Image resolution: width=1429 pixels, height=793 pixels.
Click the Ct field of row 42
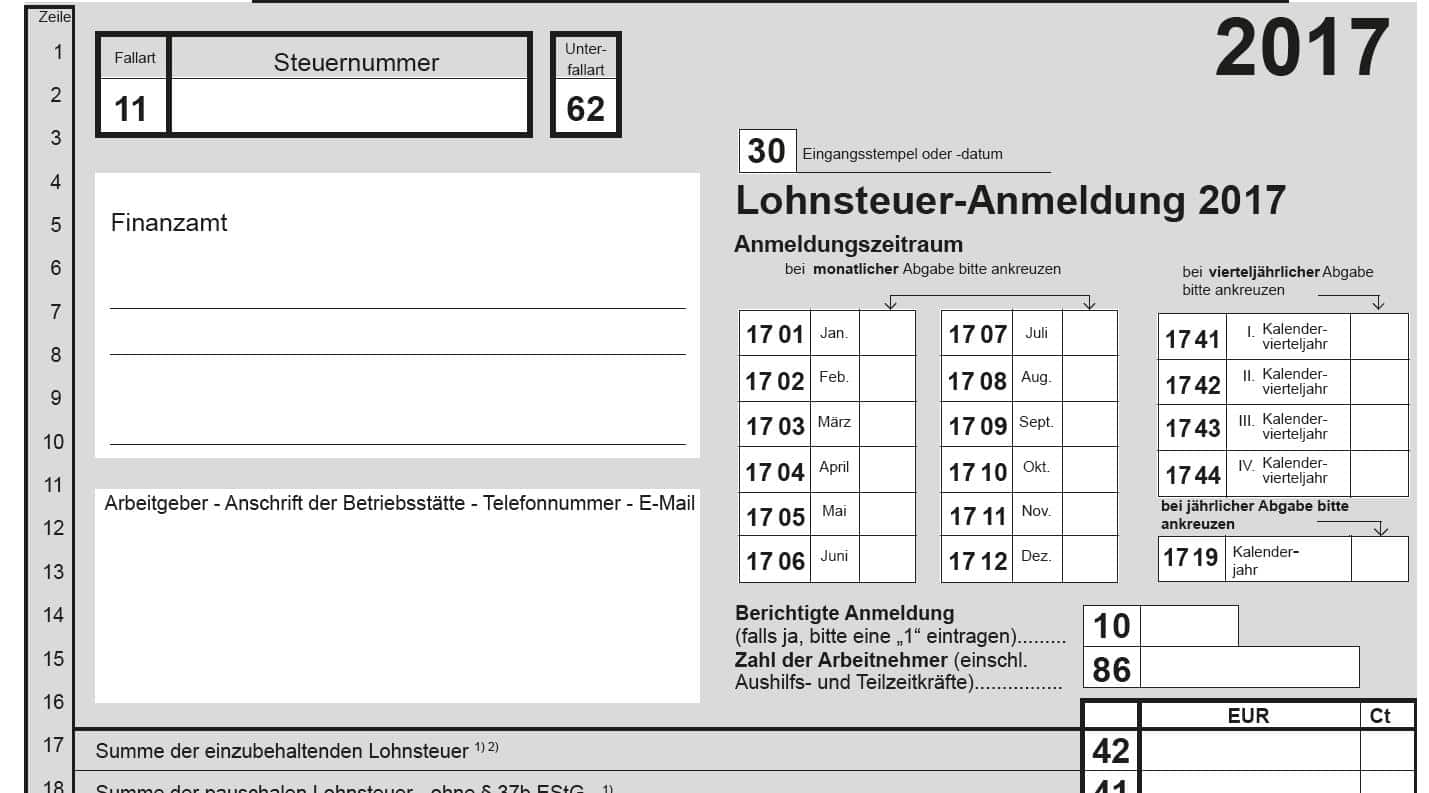click(1386, 750)
